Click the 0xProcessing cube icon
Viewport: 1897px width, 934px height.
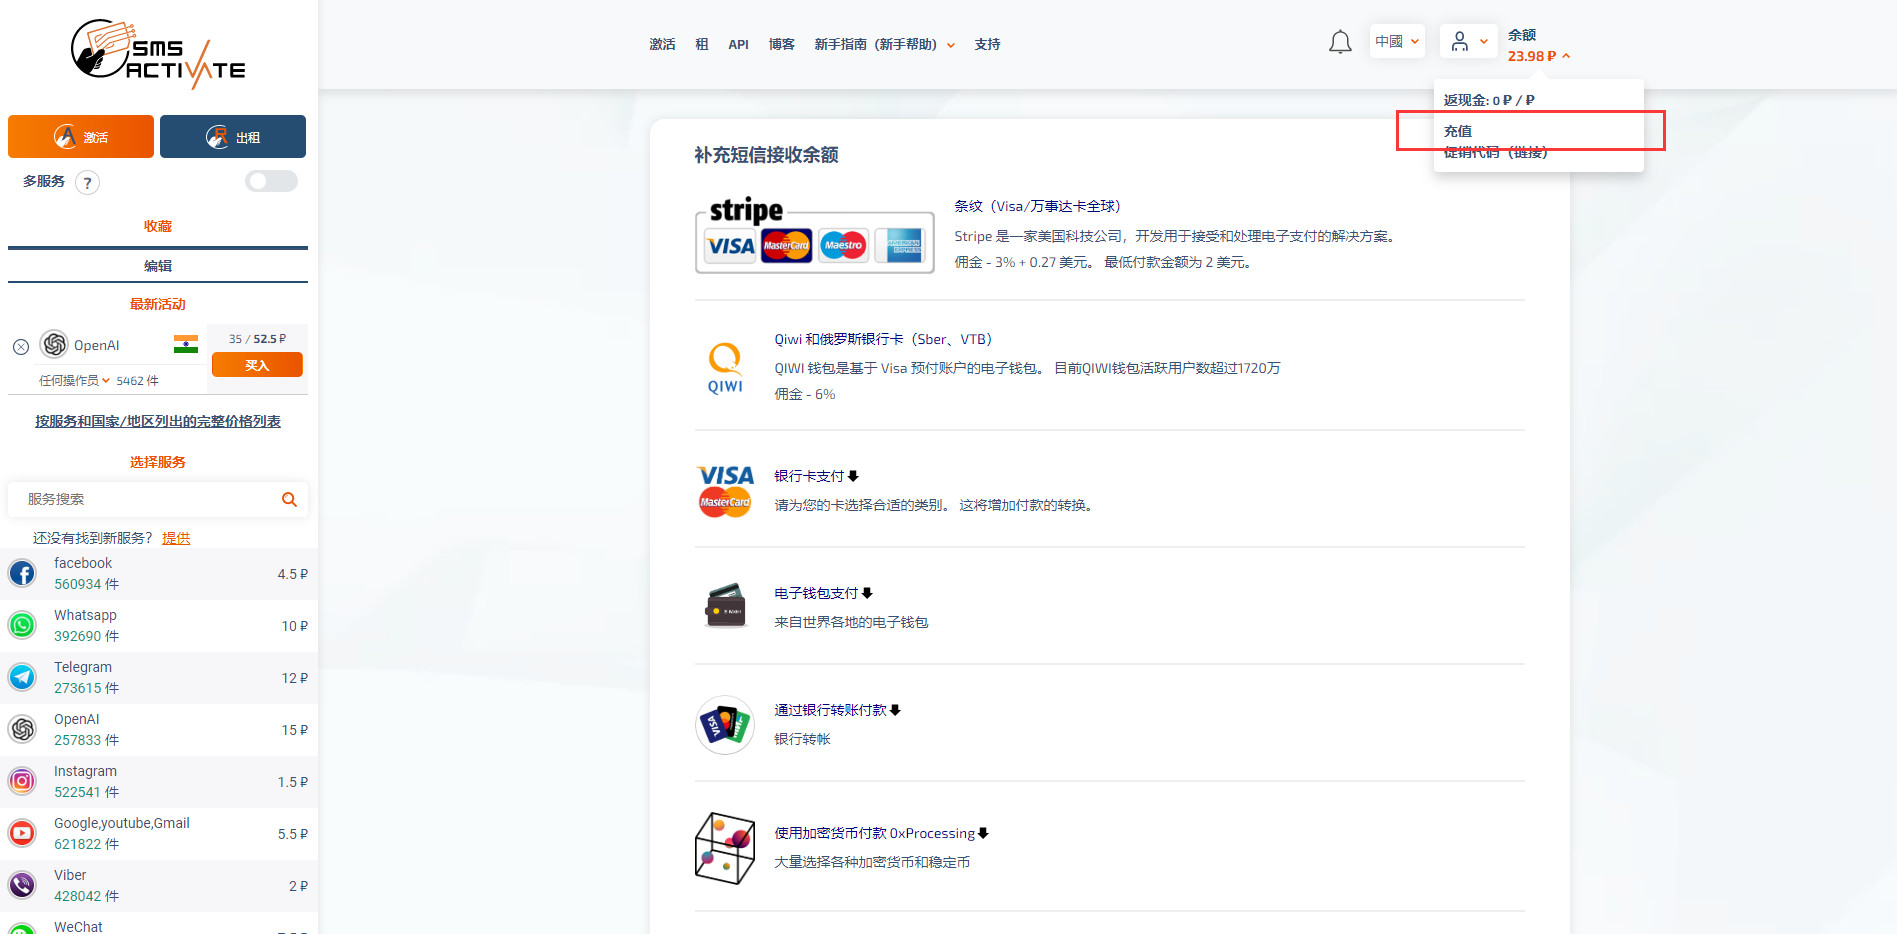pyautogui.click(x=725, y=848)
